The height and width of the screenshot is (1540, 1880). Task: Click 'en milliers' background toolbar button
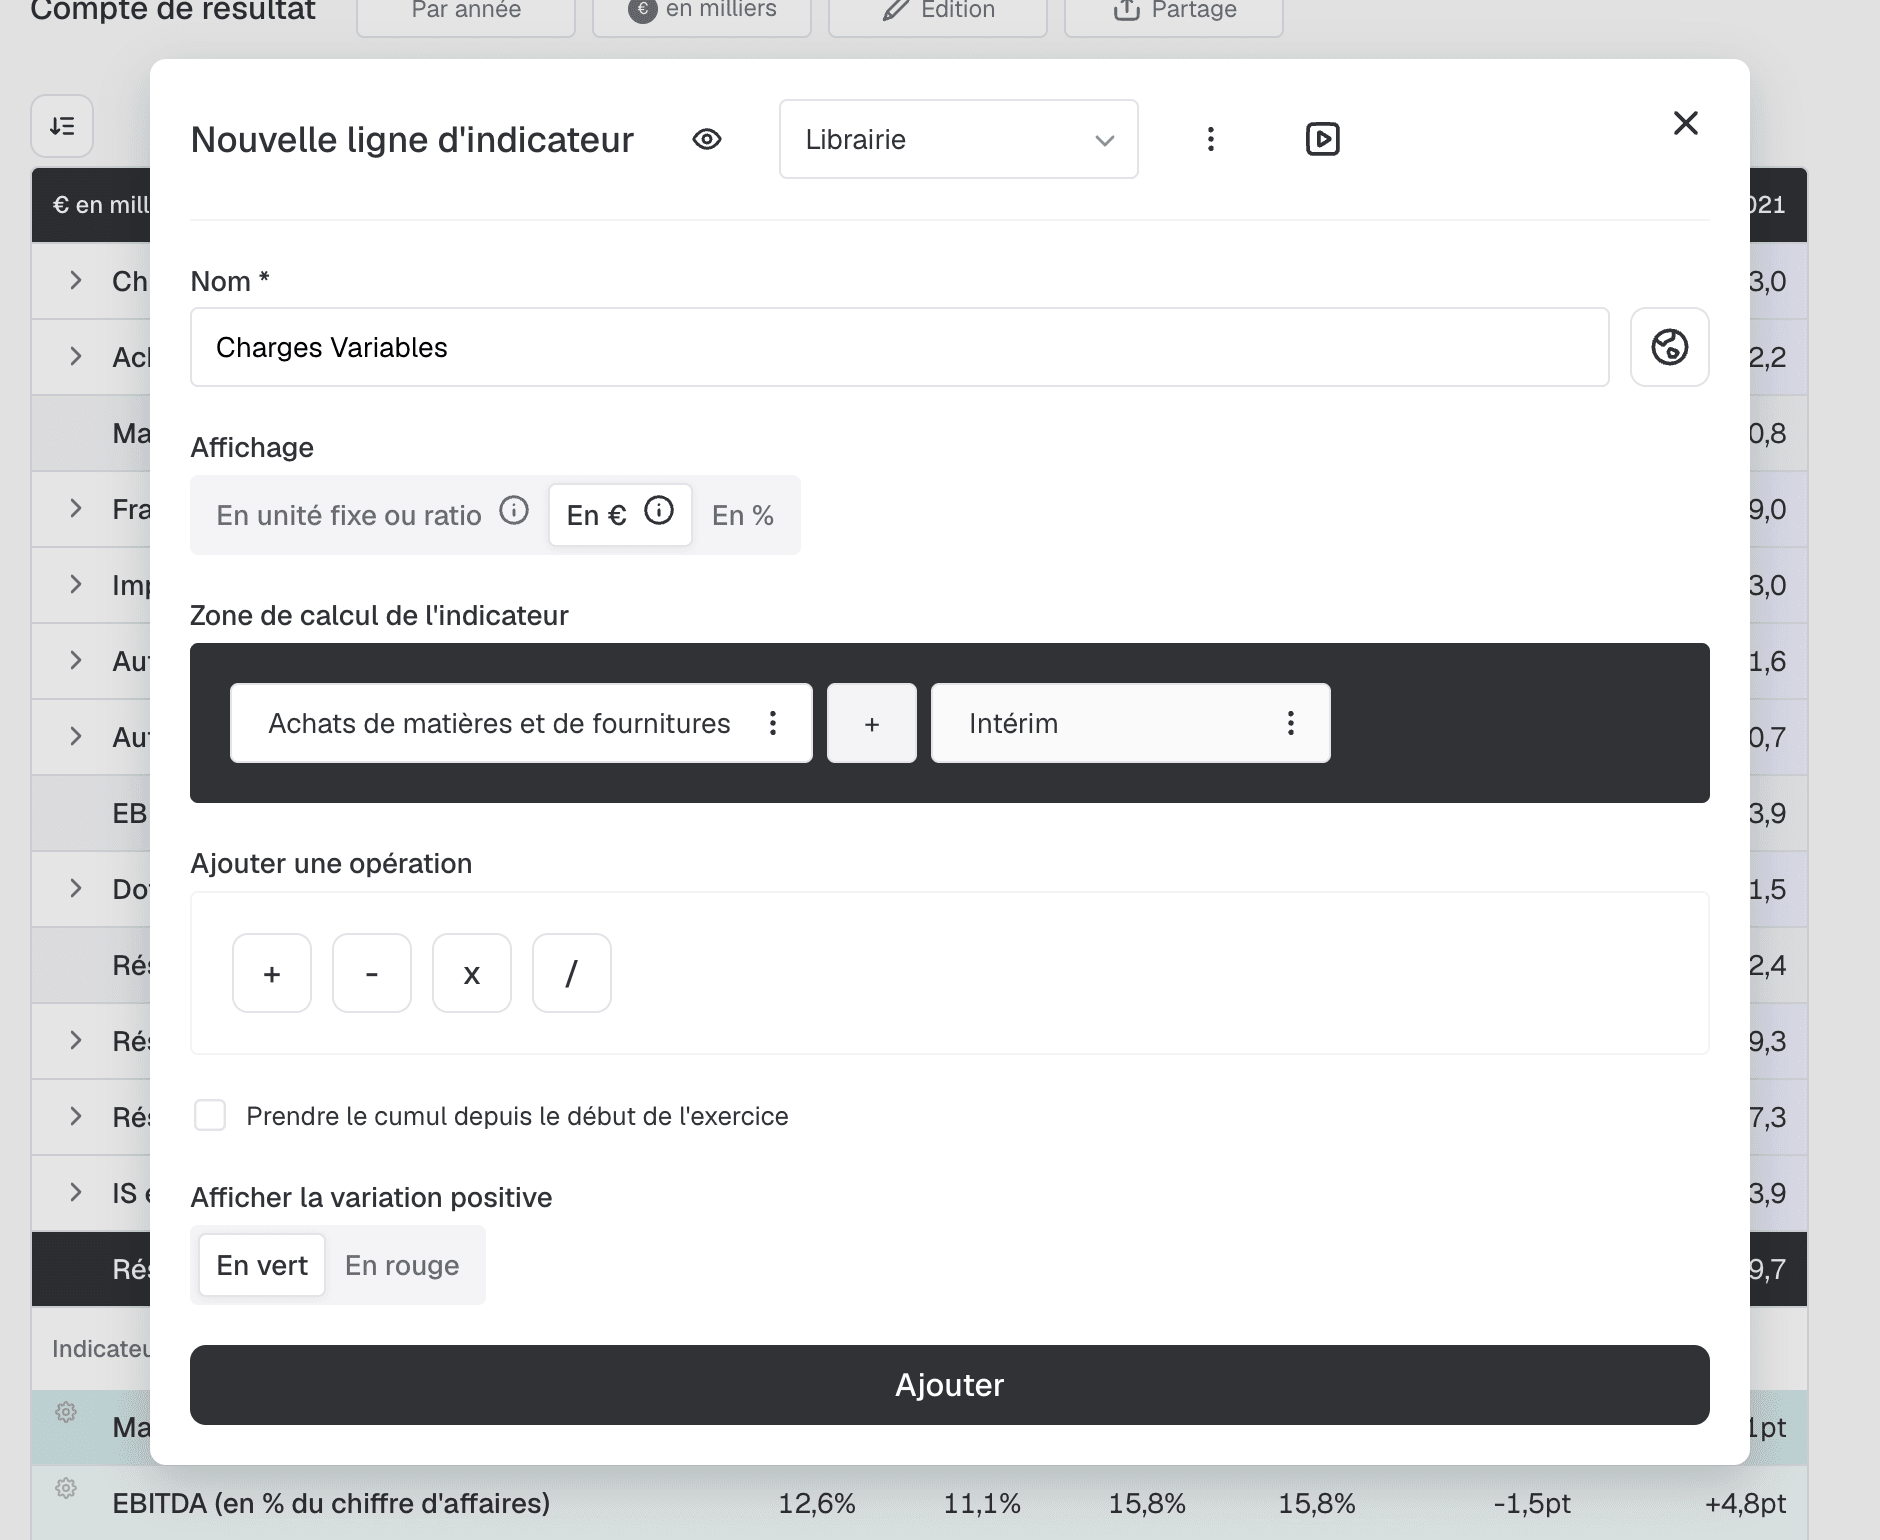[702, 12]
